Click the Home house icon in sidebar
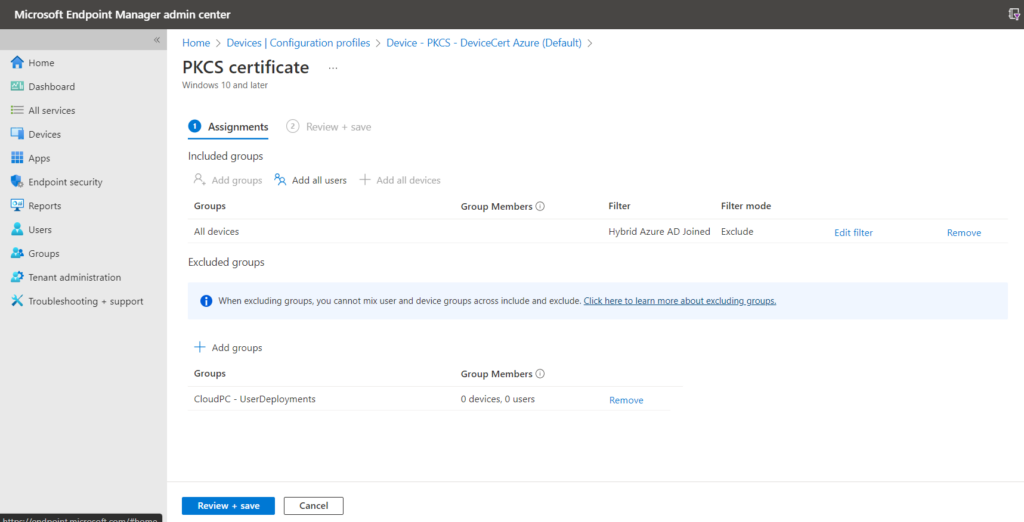 pyautogui.click(x=17, y=63)
